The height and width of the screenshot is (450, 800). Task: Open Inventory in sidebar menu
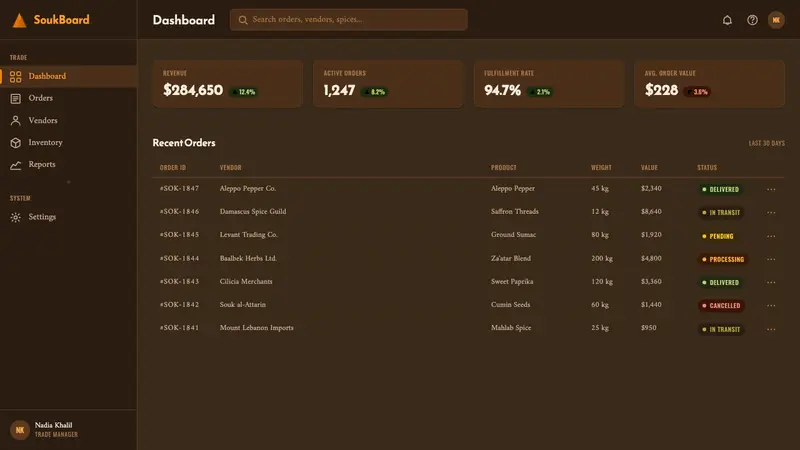68,143
